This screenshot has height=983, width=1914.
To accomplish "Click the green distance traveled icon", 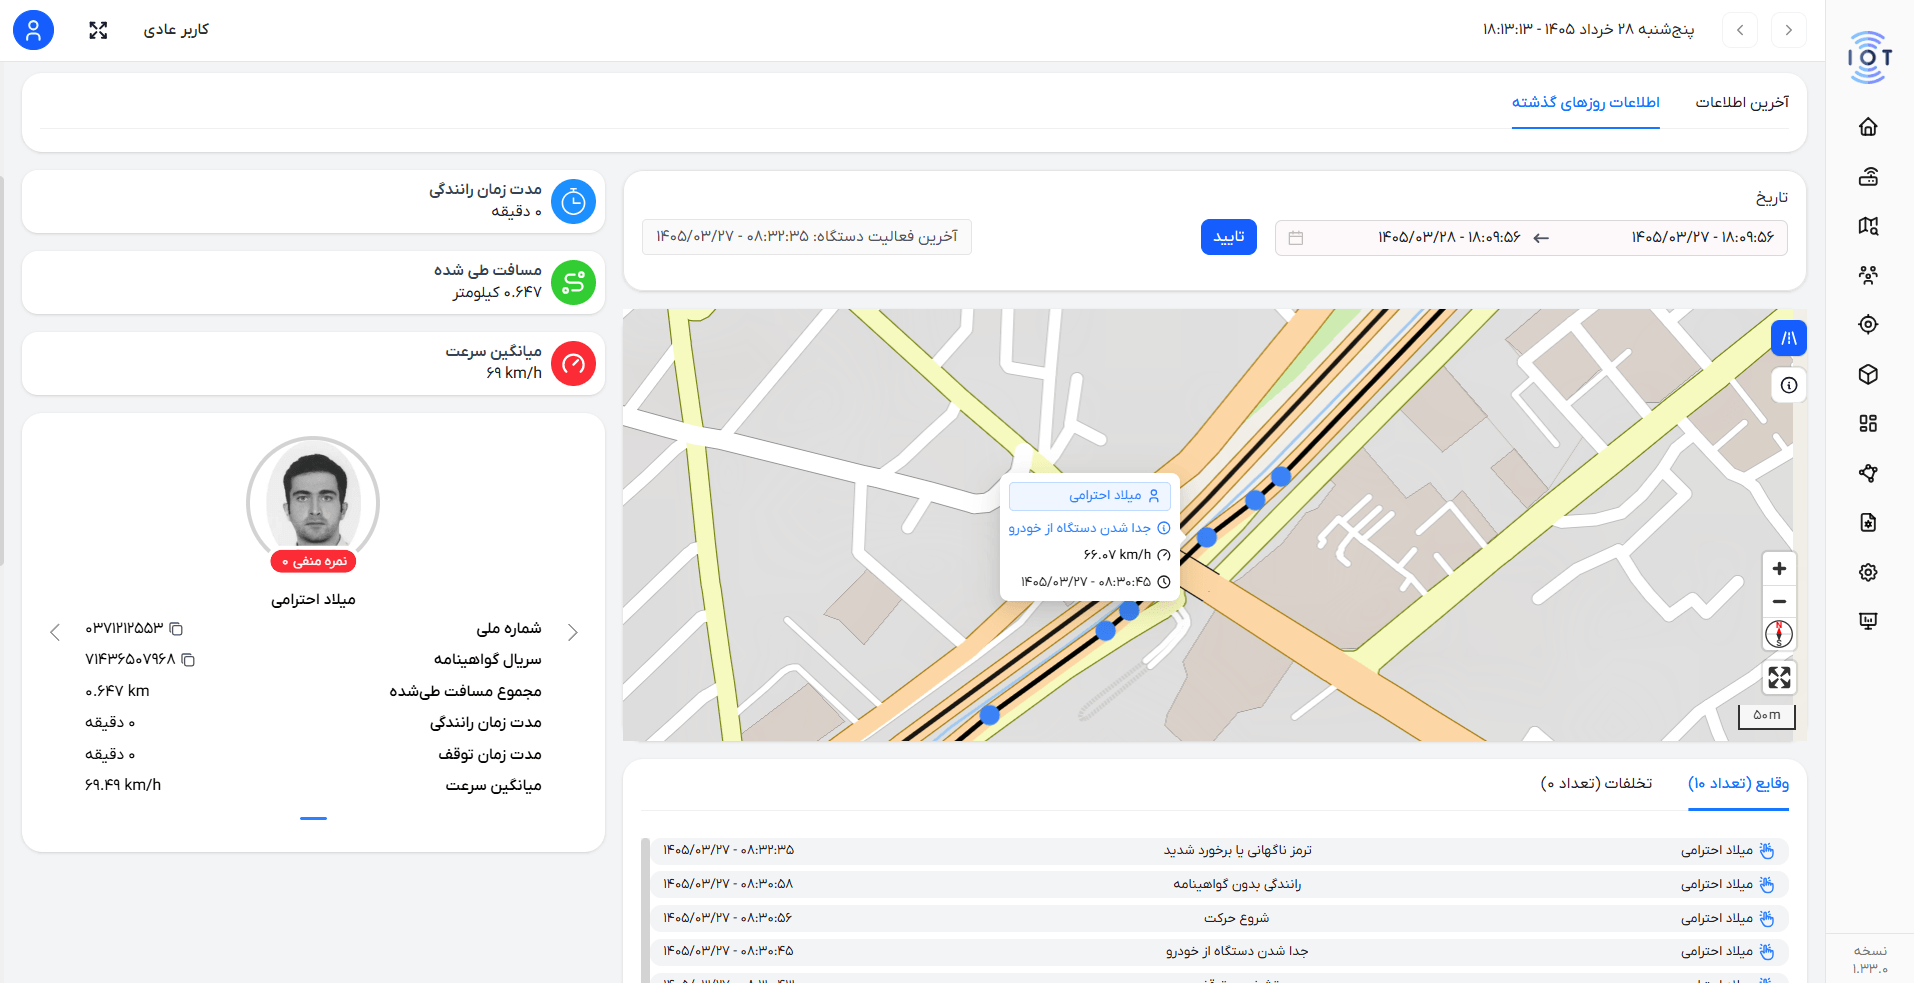I will 573,283.
